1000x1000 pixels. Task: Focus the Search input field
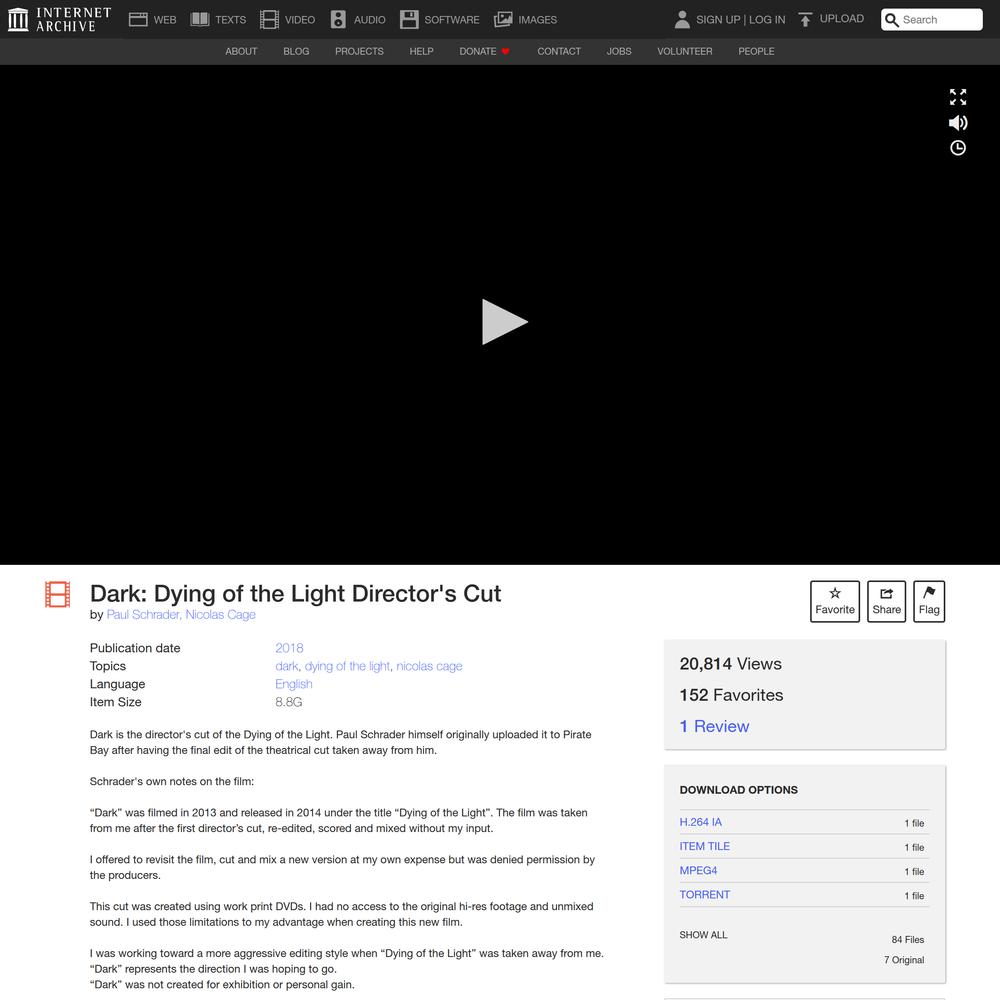931,20
